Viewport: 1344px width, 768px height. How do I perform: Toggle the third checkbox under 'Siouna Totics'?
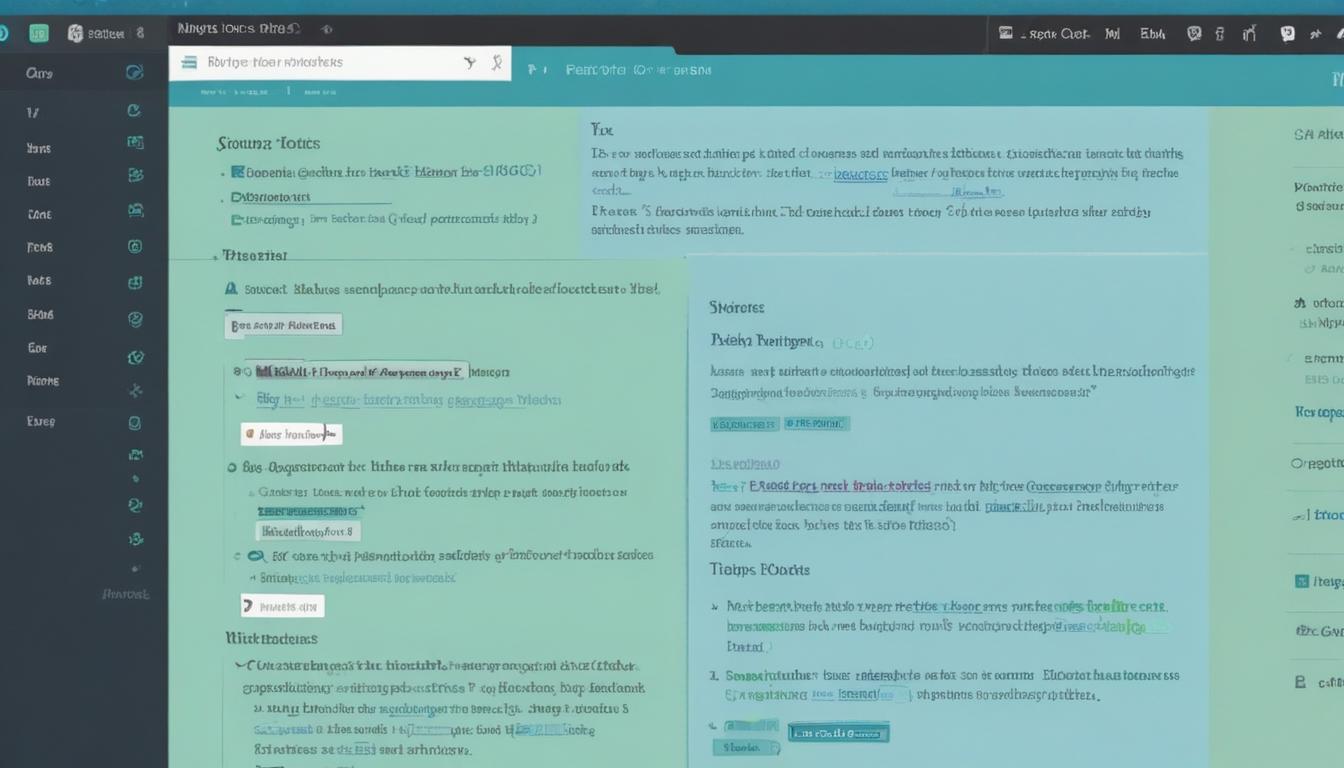[x=236, y=219]
